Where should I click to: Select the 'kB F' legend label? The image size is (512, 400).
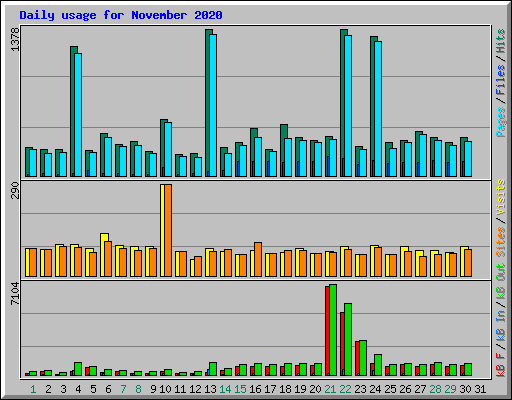(500, 365)
